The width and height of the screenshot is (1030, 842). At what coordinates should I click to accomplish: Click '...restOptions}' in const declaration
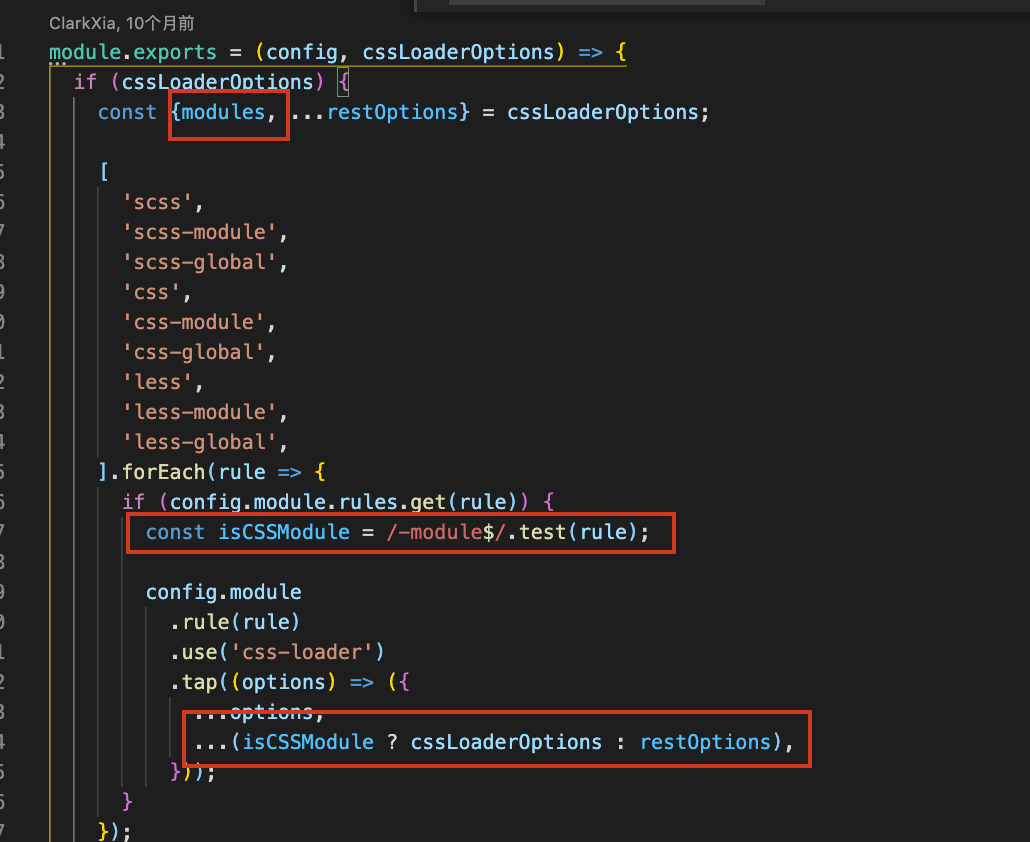(380, 112)
